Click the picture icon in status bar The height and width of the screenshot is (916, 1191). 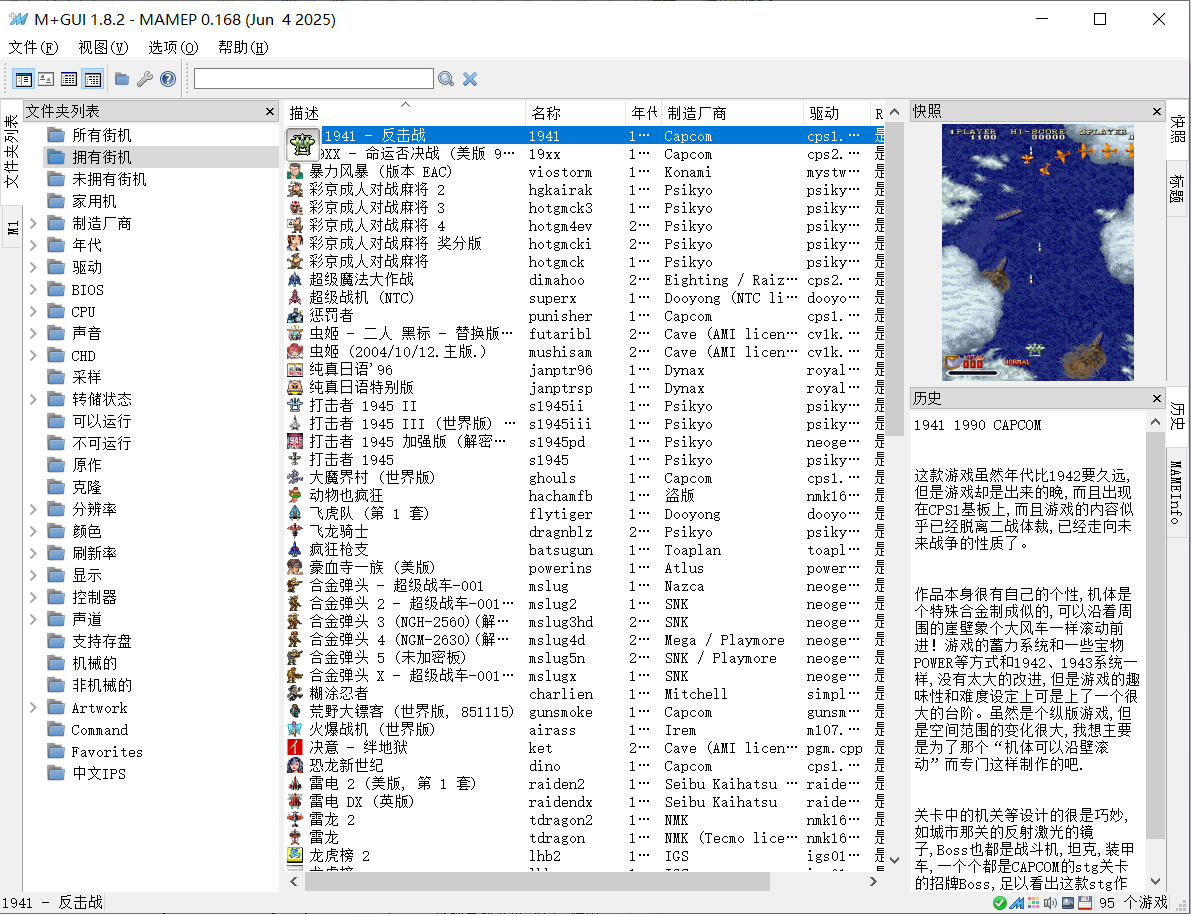1068,903
